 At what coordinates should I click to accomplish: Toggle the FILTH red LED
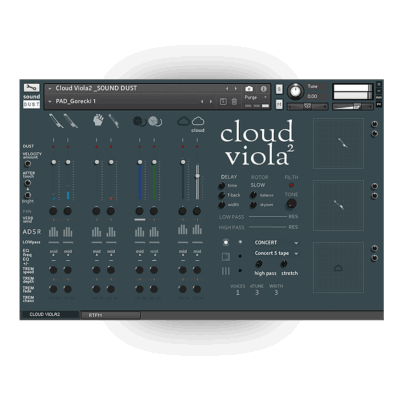[291, 185]
